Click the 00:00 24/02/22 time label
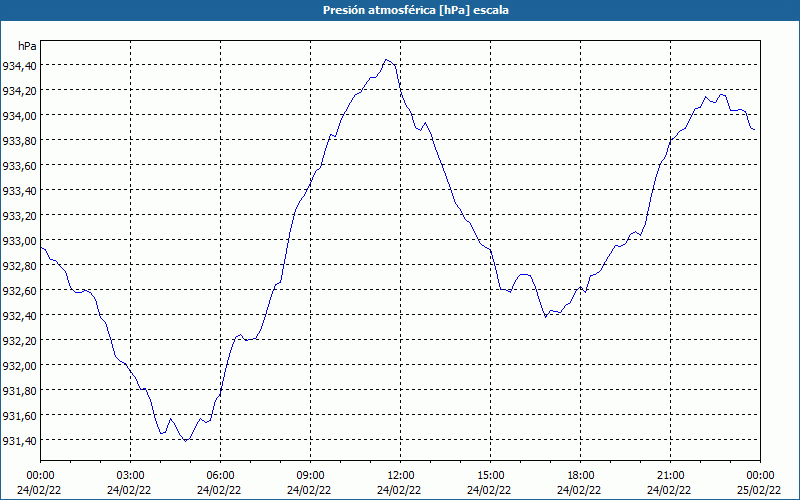800x500 pixels. pyautogui.click(x=39, y=483)
